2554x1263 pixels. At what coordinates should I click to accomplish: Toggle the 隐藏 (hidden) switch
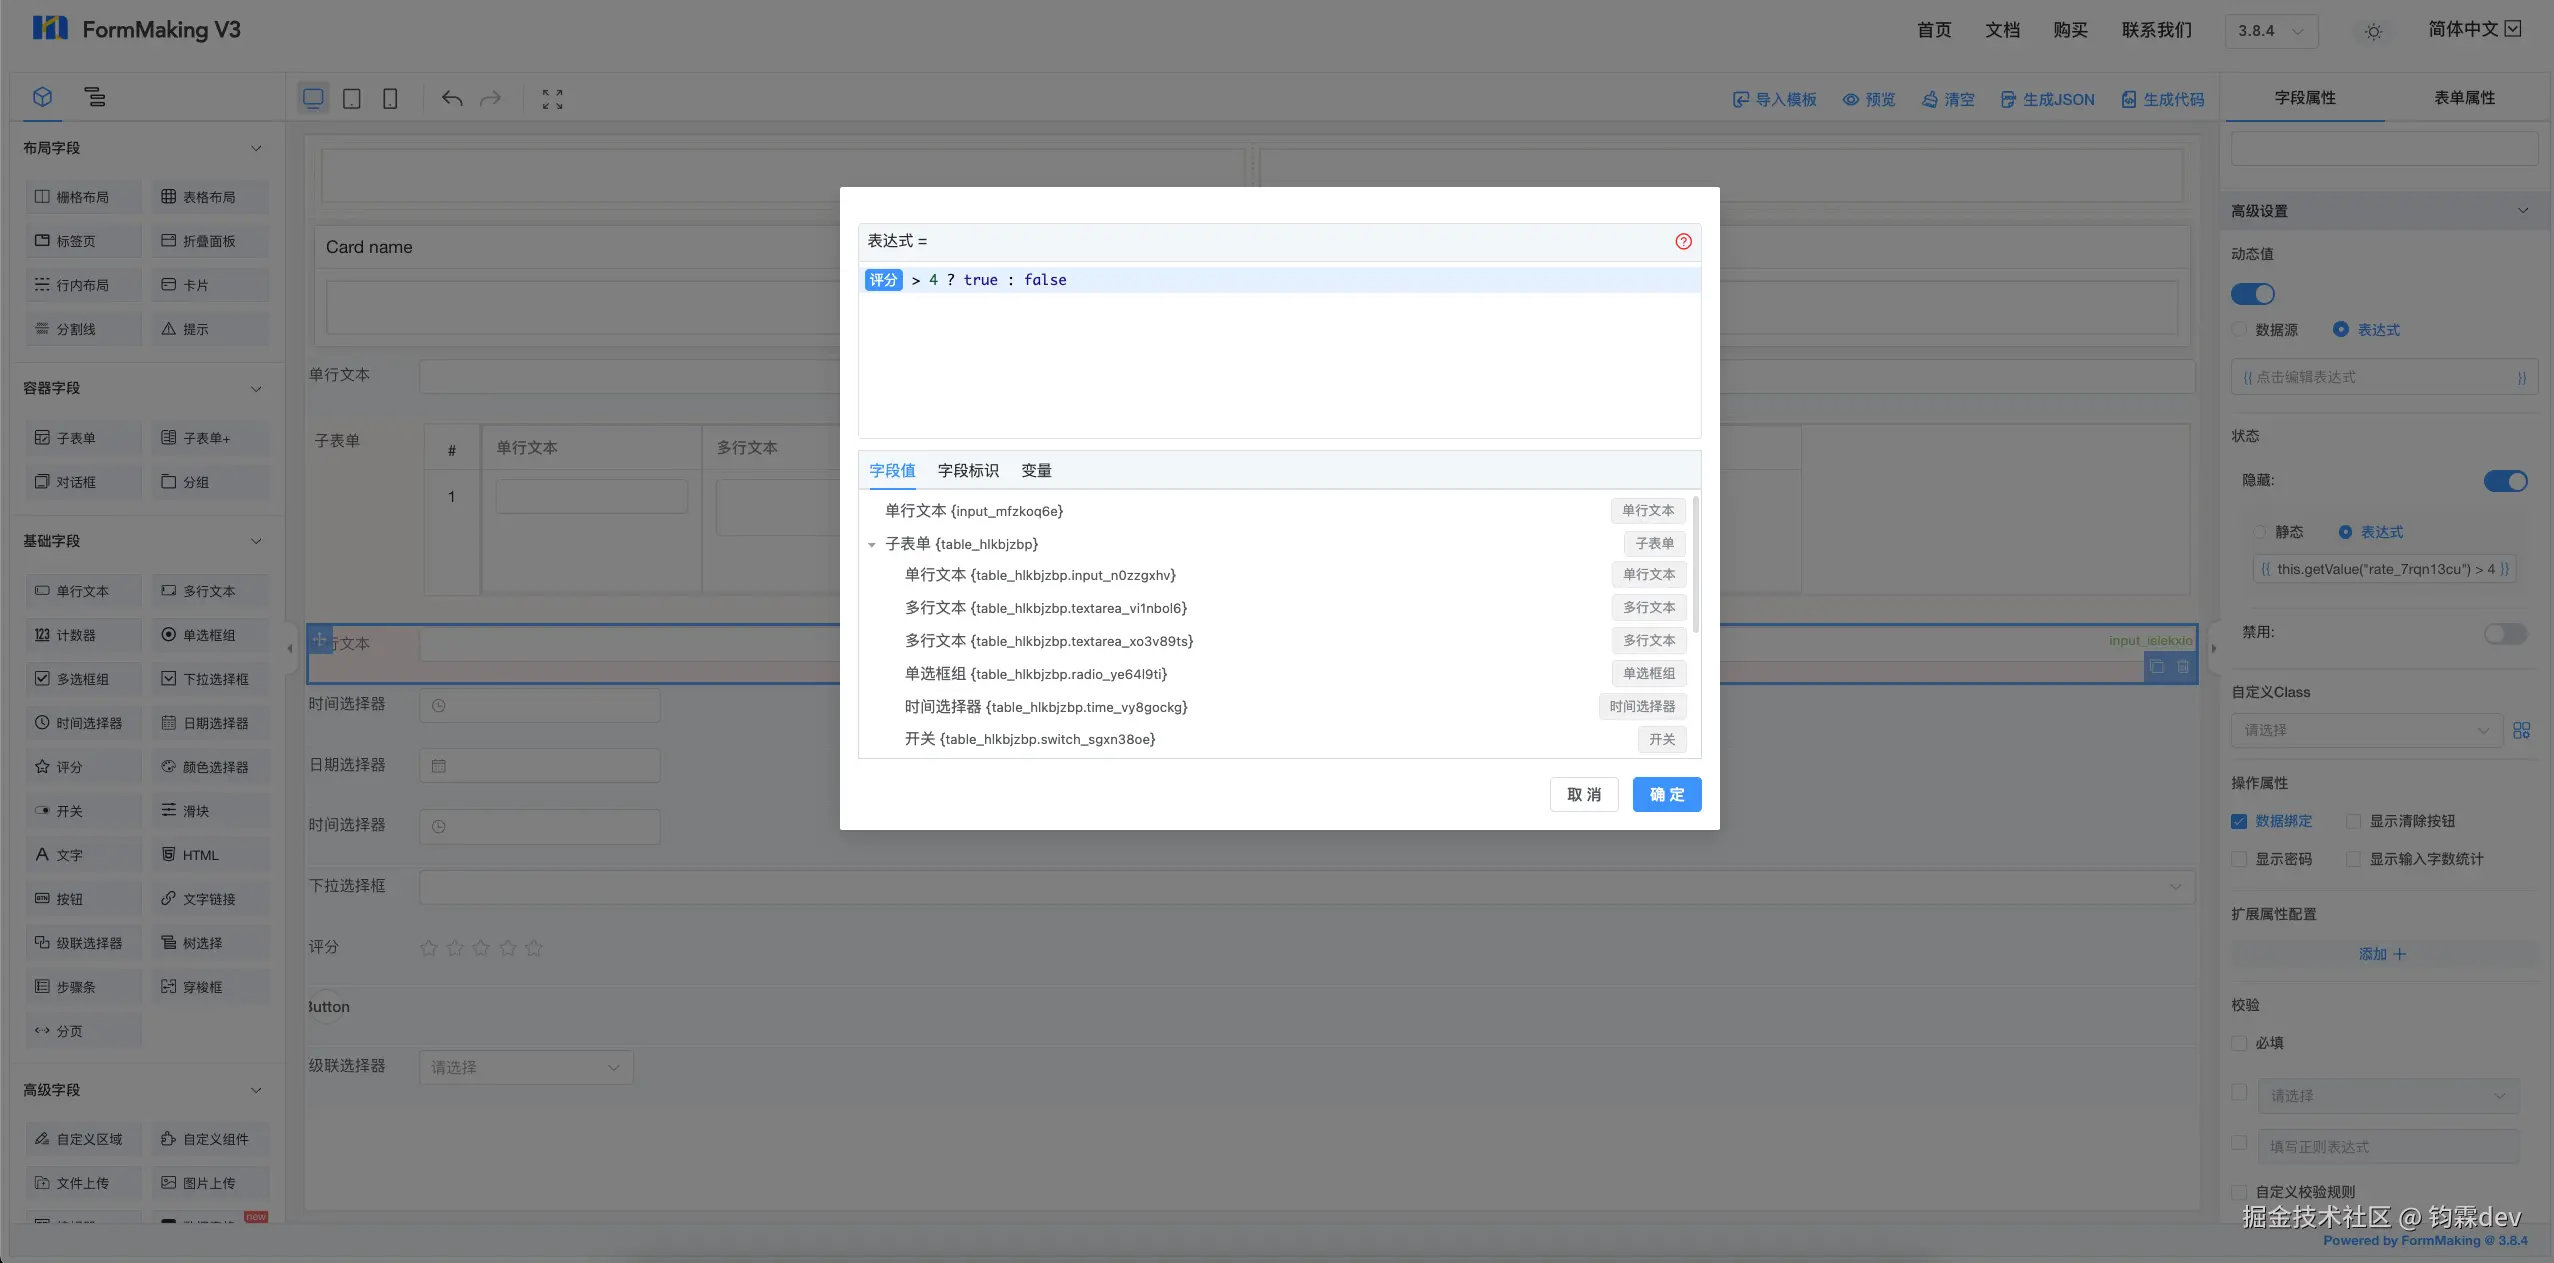(x=2505, y=481)
